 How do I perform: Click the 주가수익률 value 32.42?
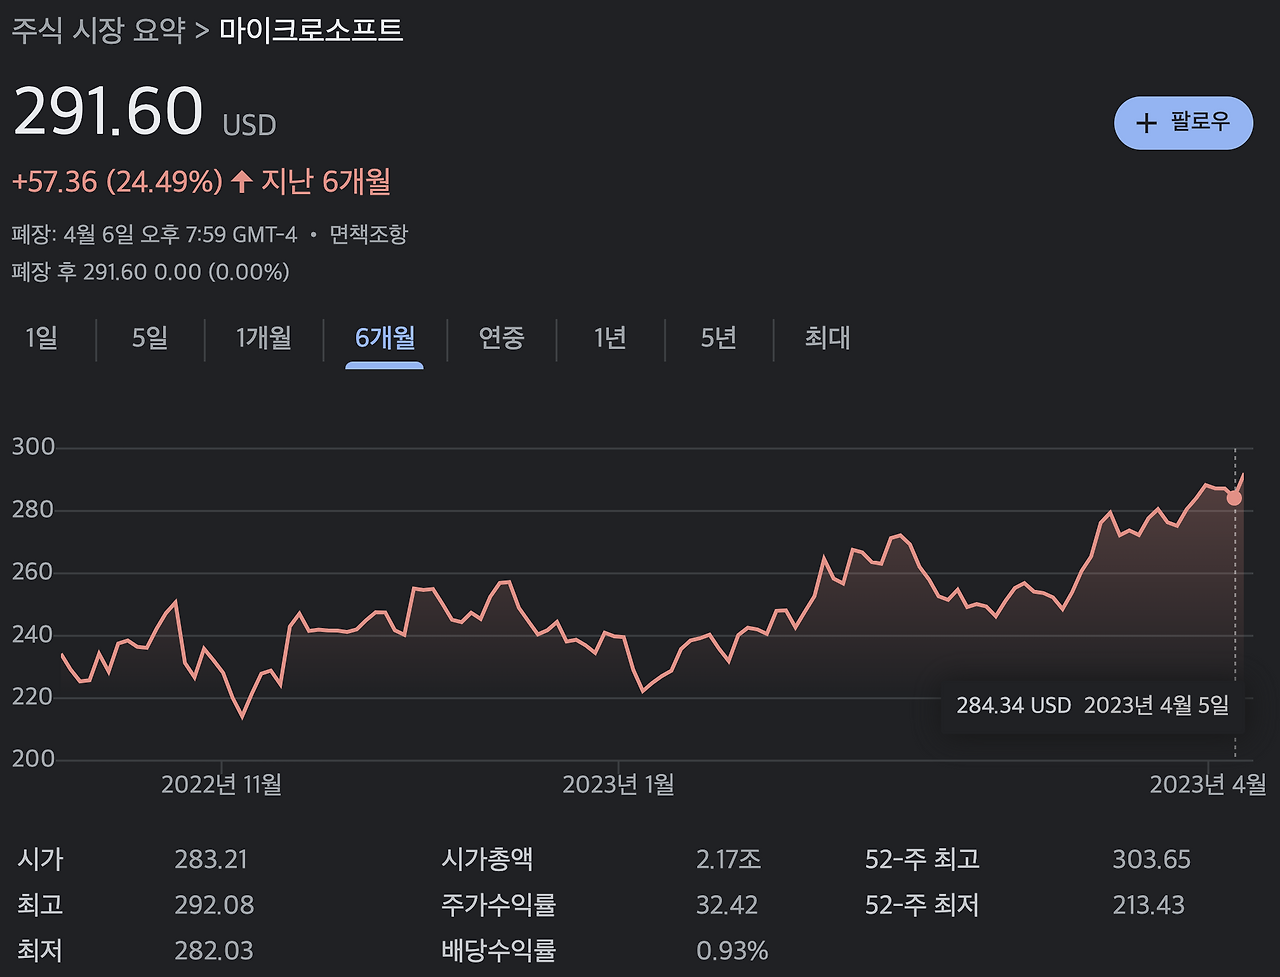click(727, 905)
